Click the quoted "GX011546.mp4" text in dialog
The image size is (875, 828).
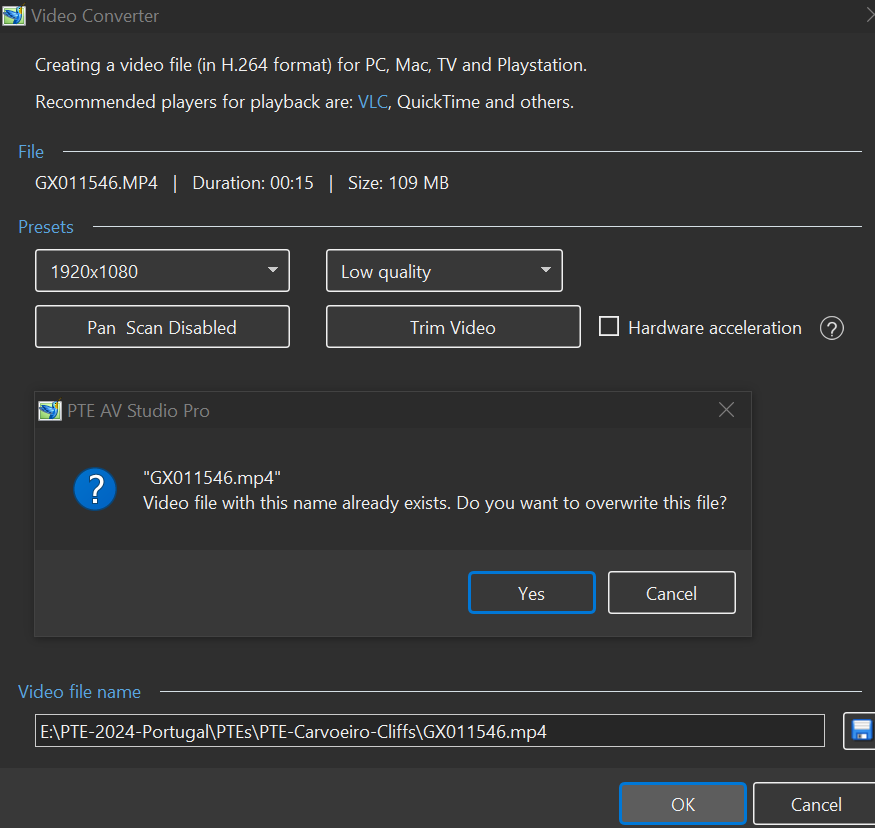pyautogui.click(x=212, y=478)
